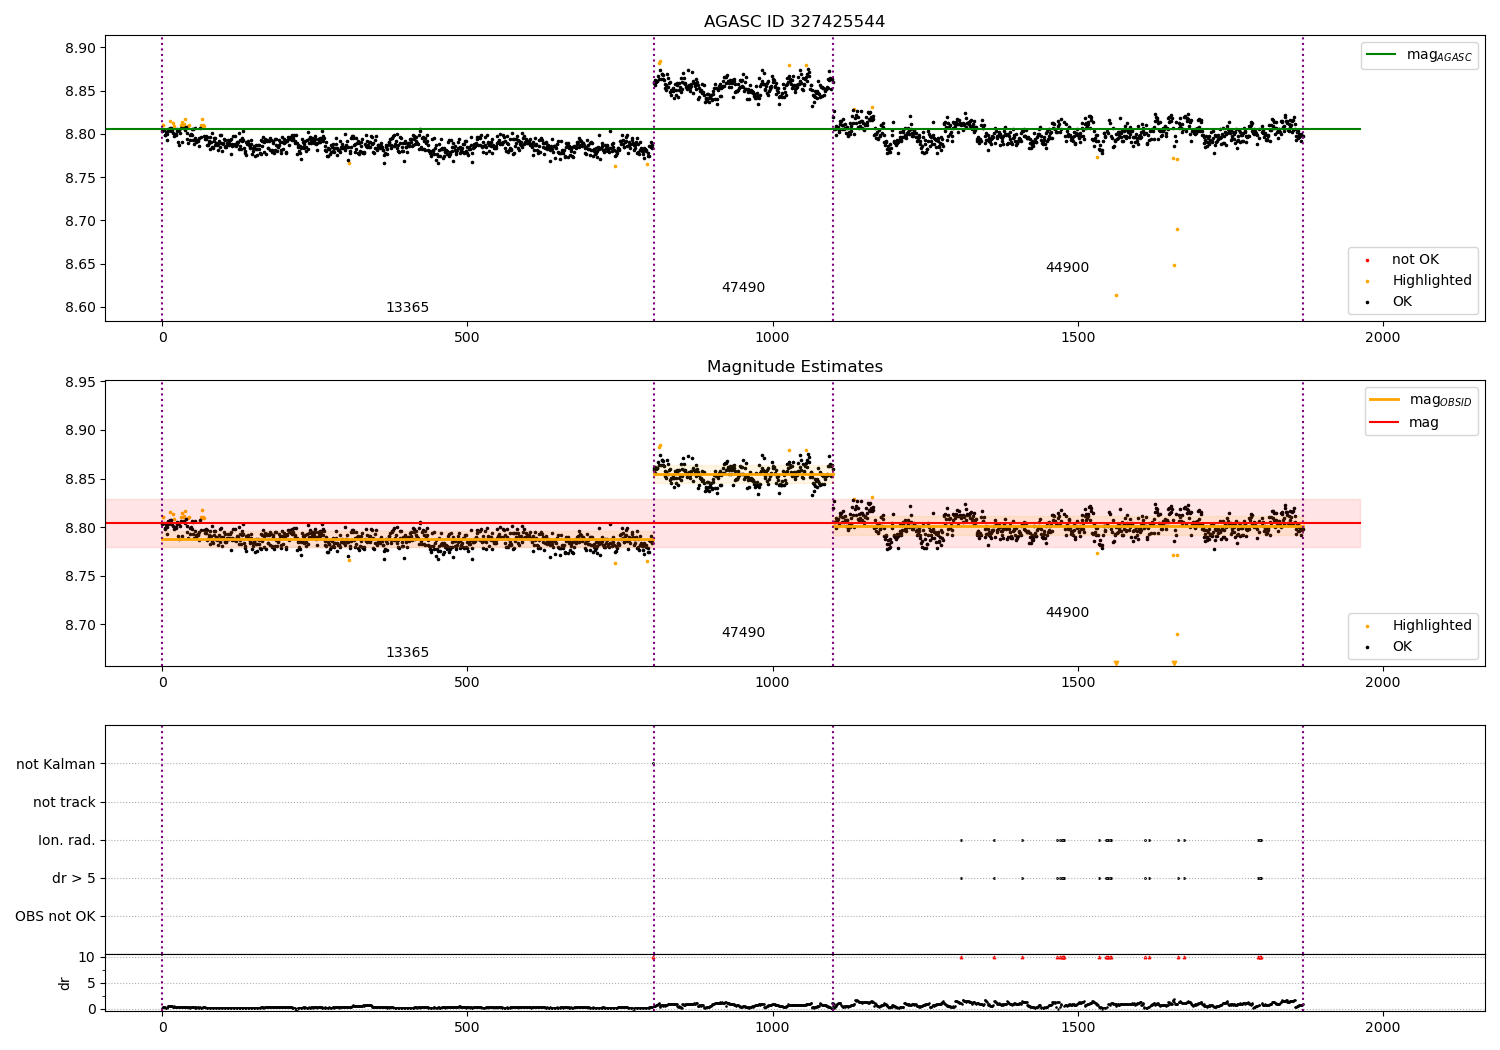Click the lowest orange outlier near 8.61 in top plot
The width and height of the screenshot is (1500, 1050).
pos(1116,295)
